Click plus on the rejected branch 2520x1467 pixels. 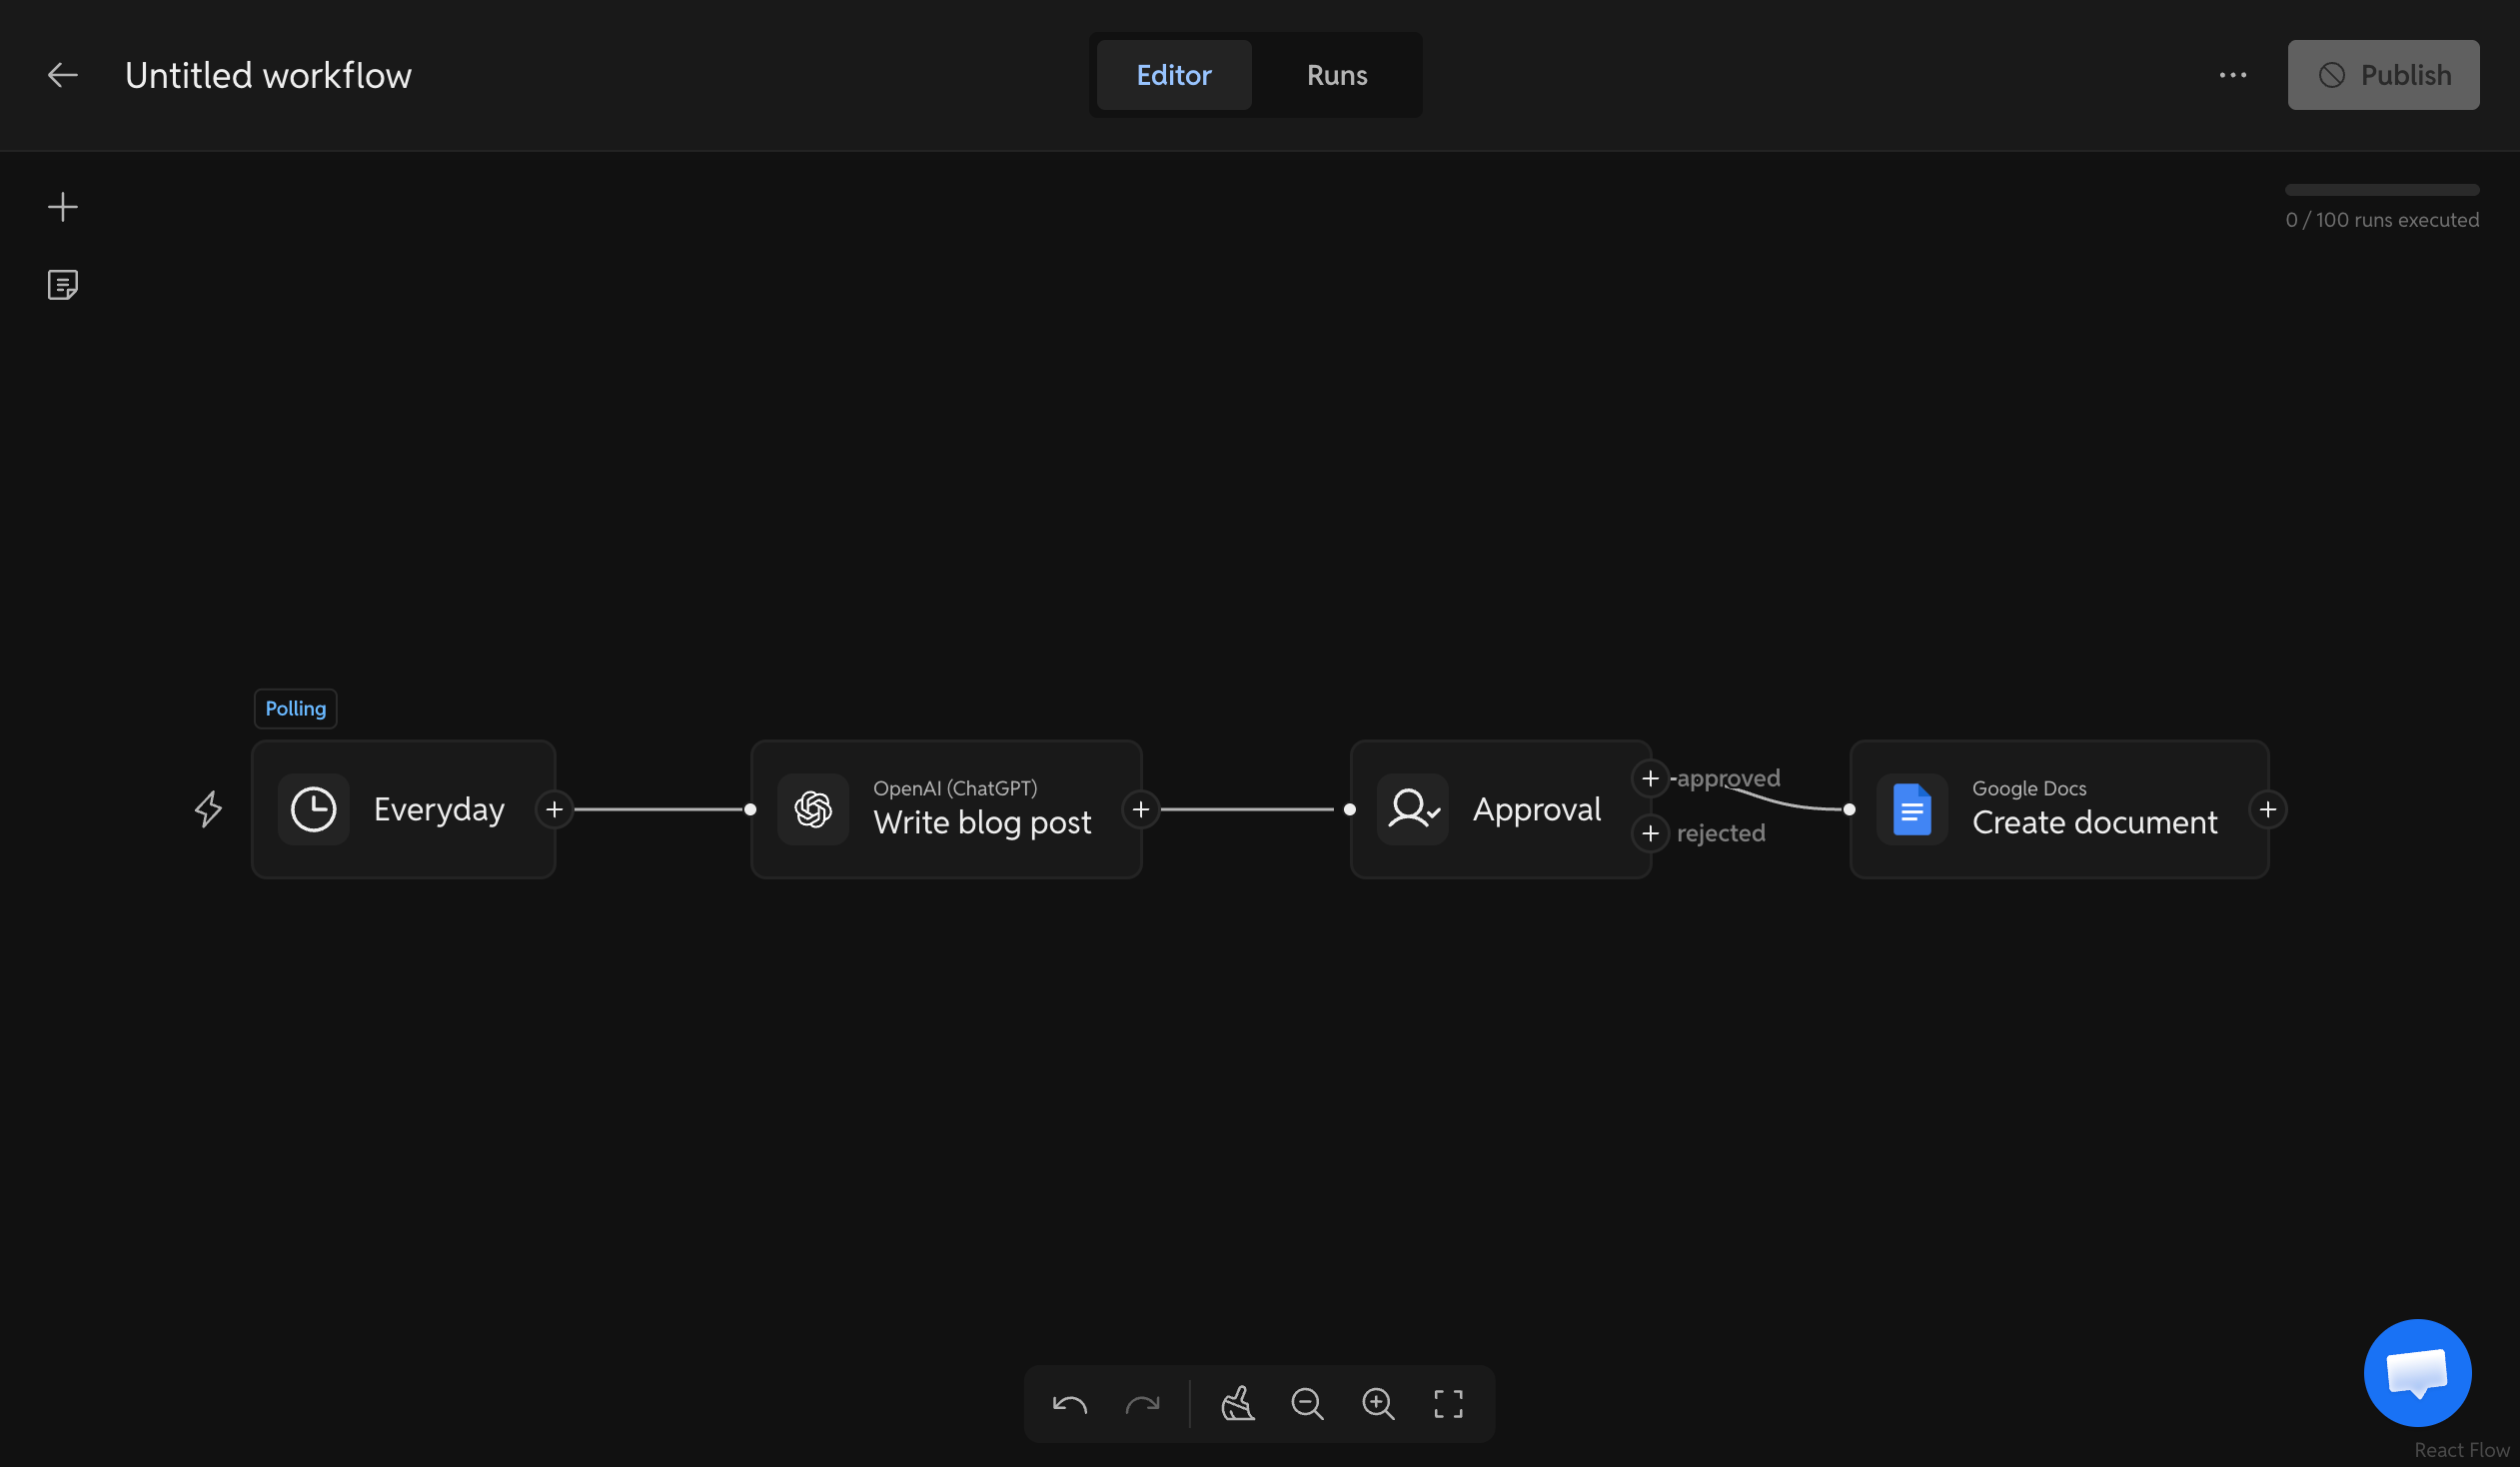1650,833
